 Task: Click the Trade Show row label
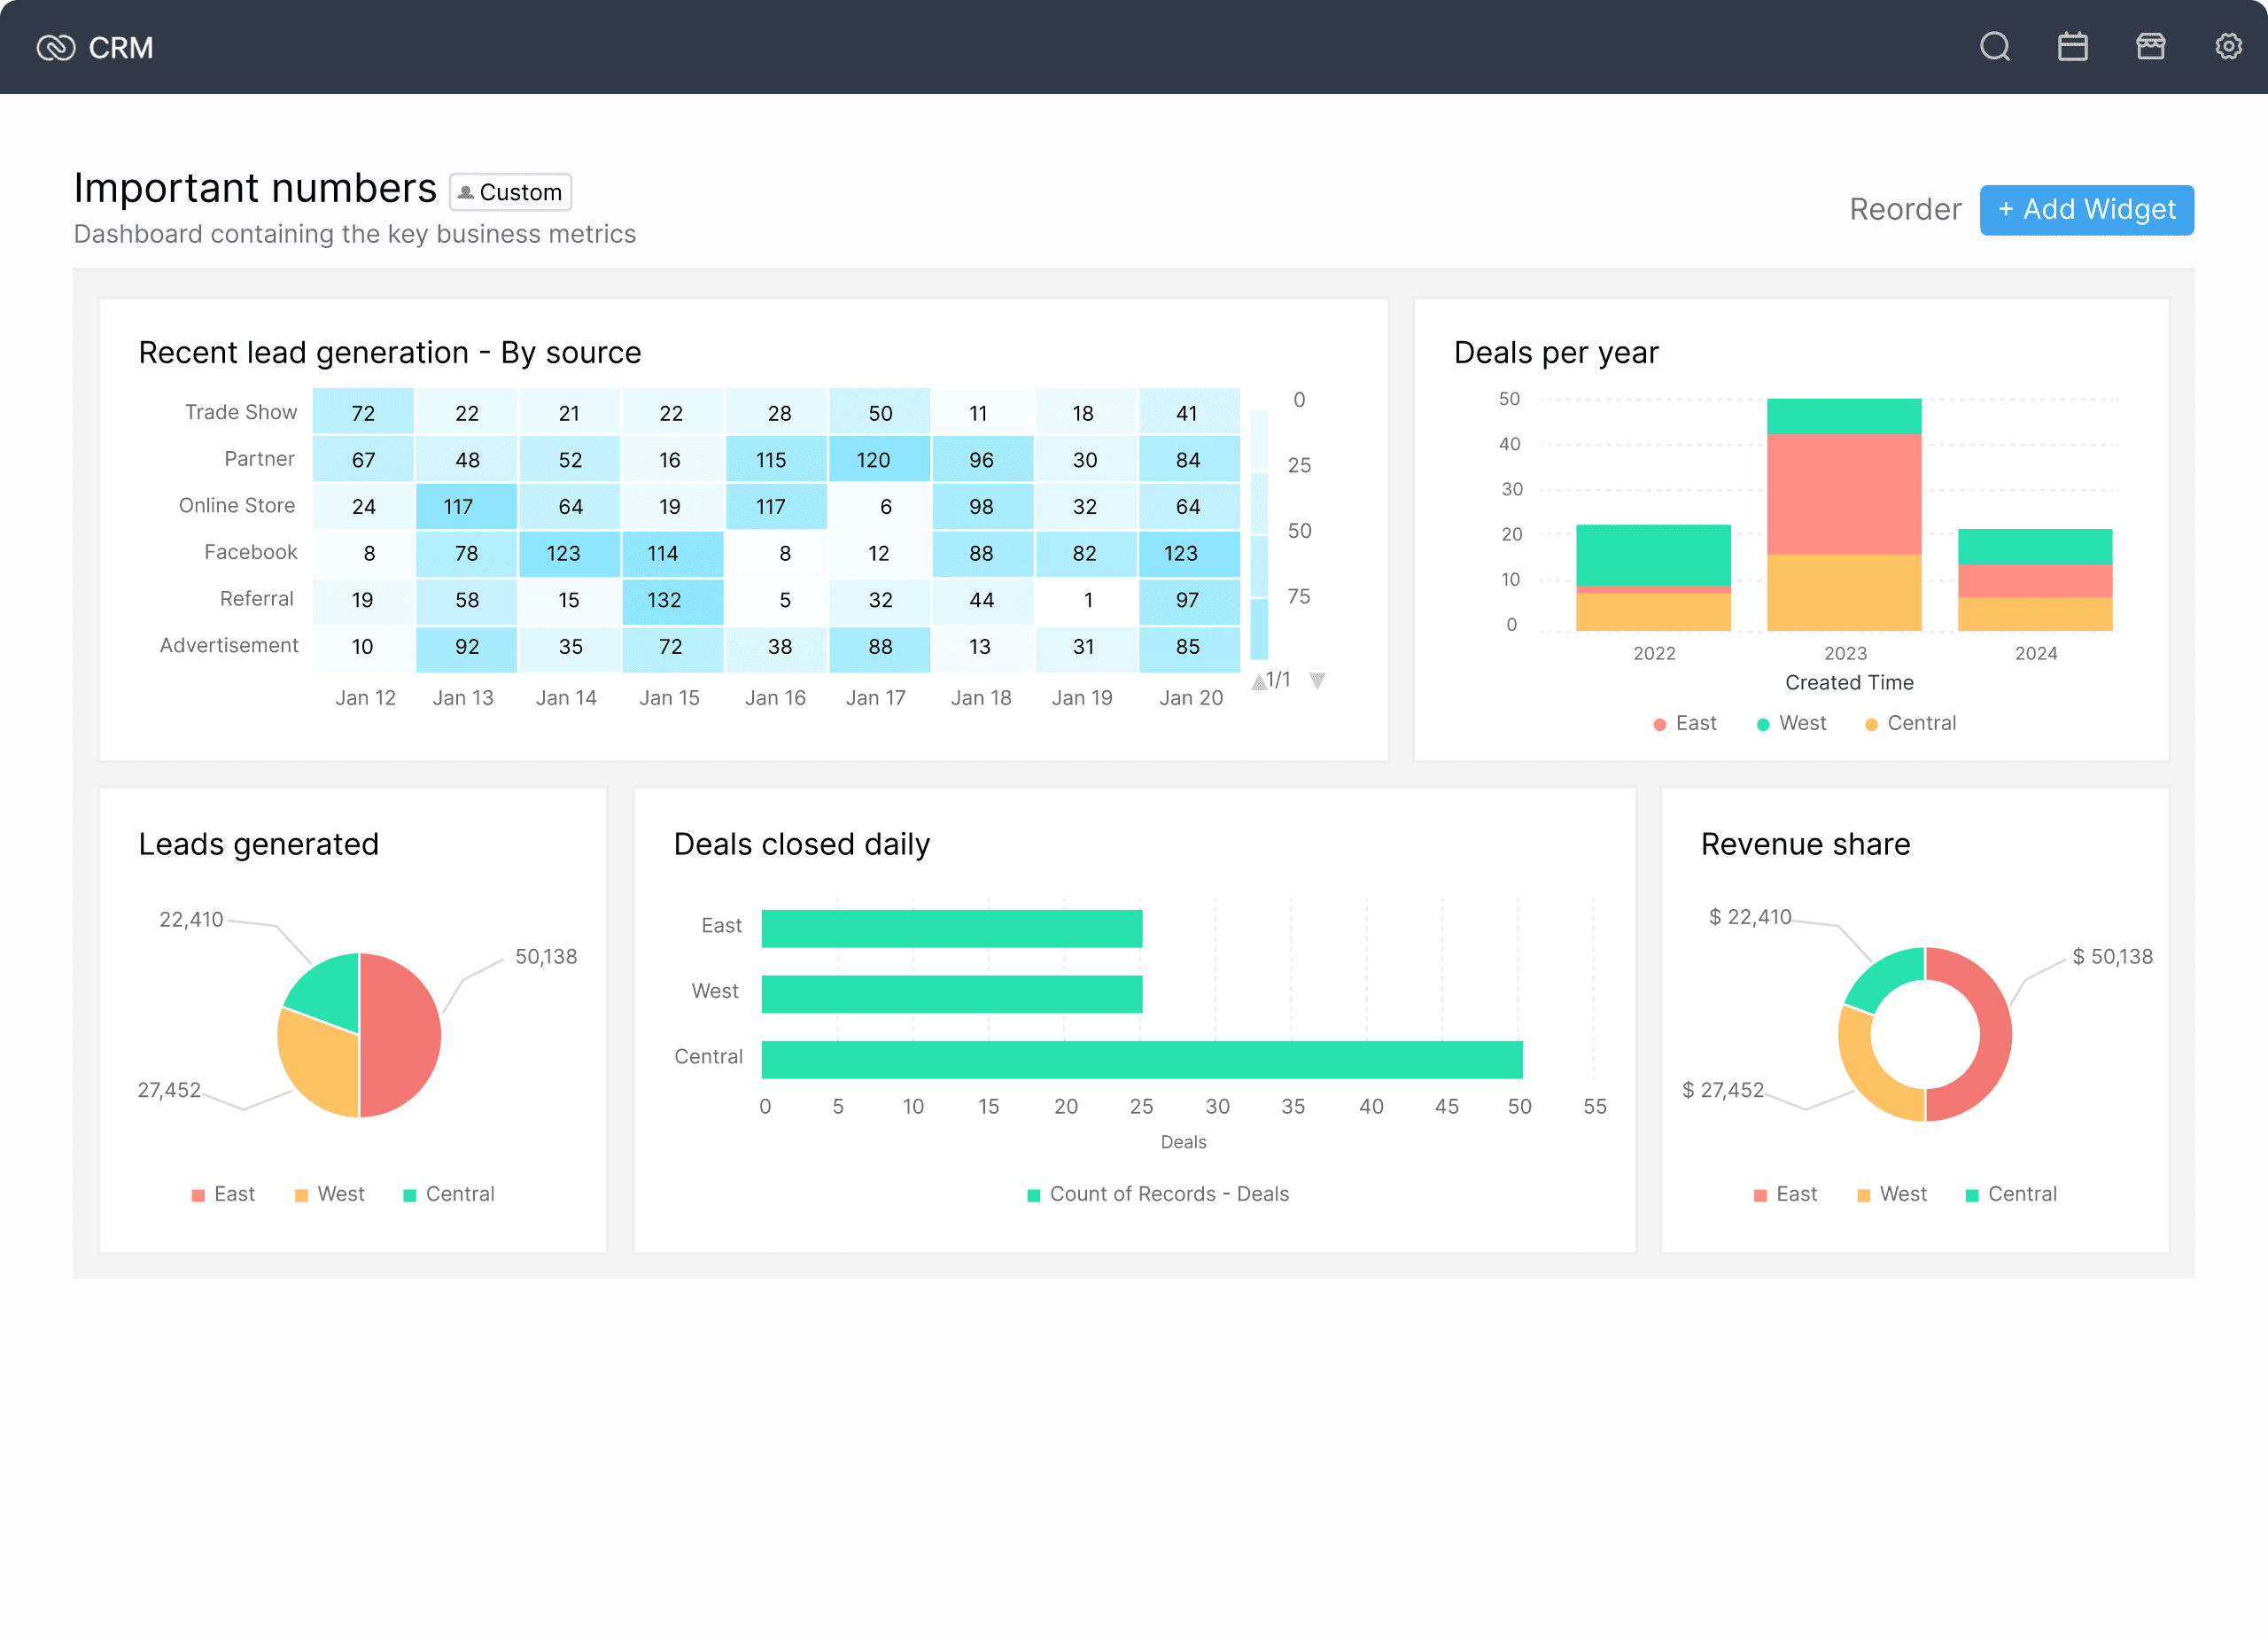(x=241, y=412)
